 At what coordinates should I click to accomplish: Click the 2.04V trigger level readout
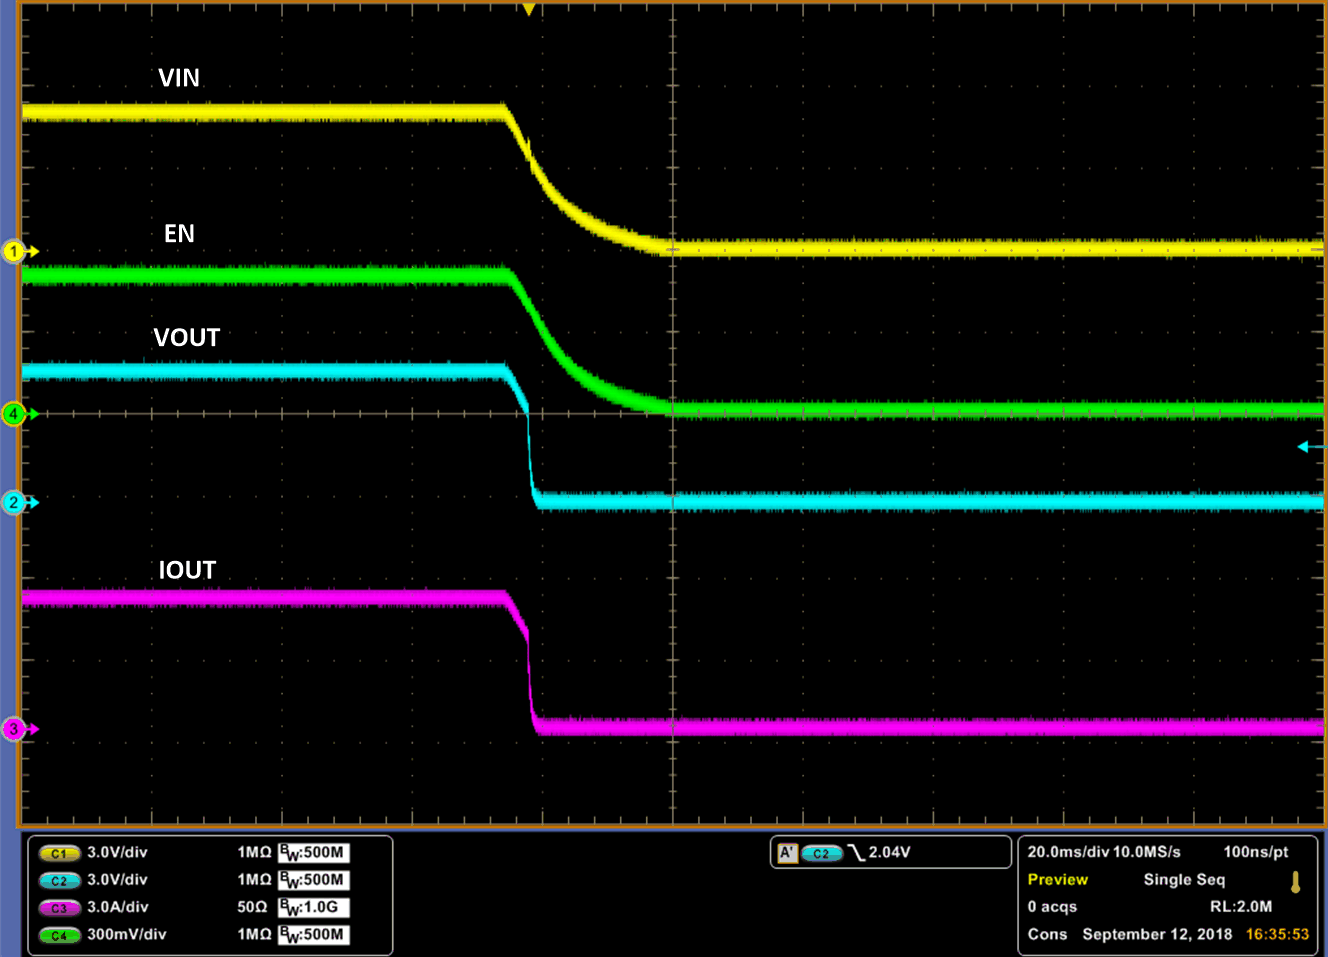[x=889, y=853]
